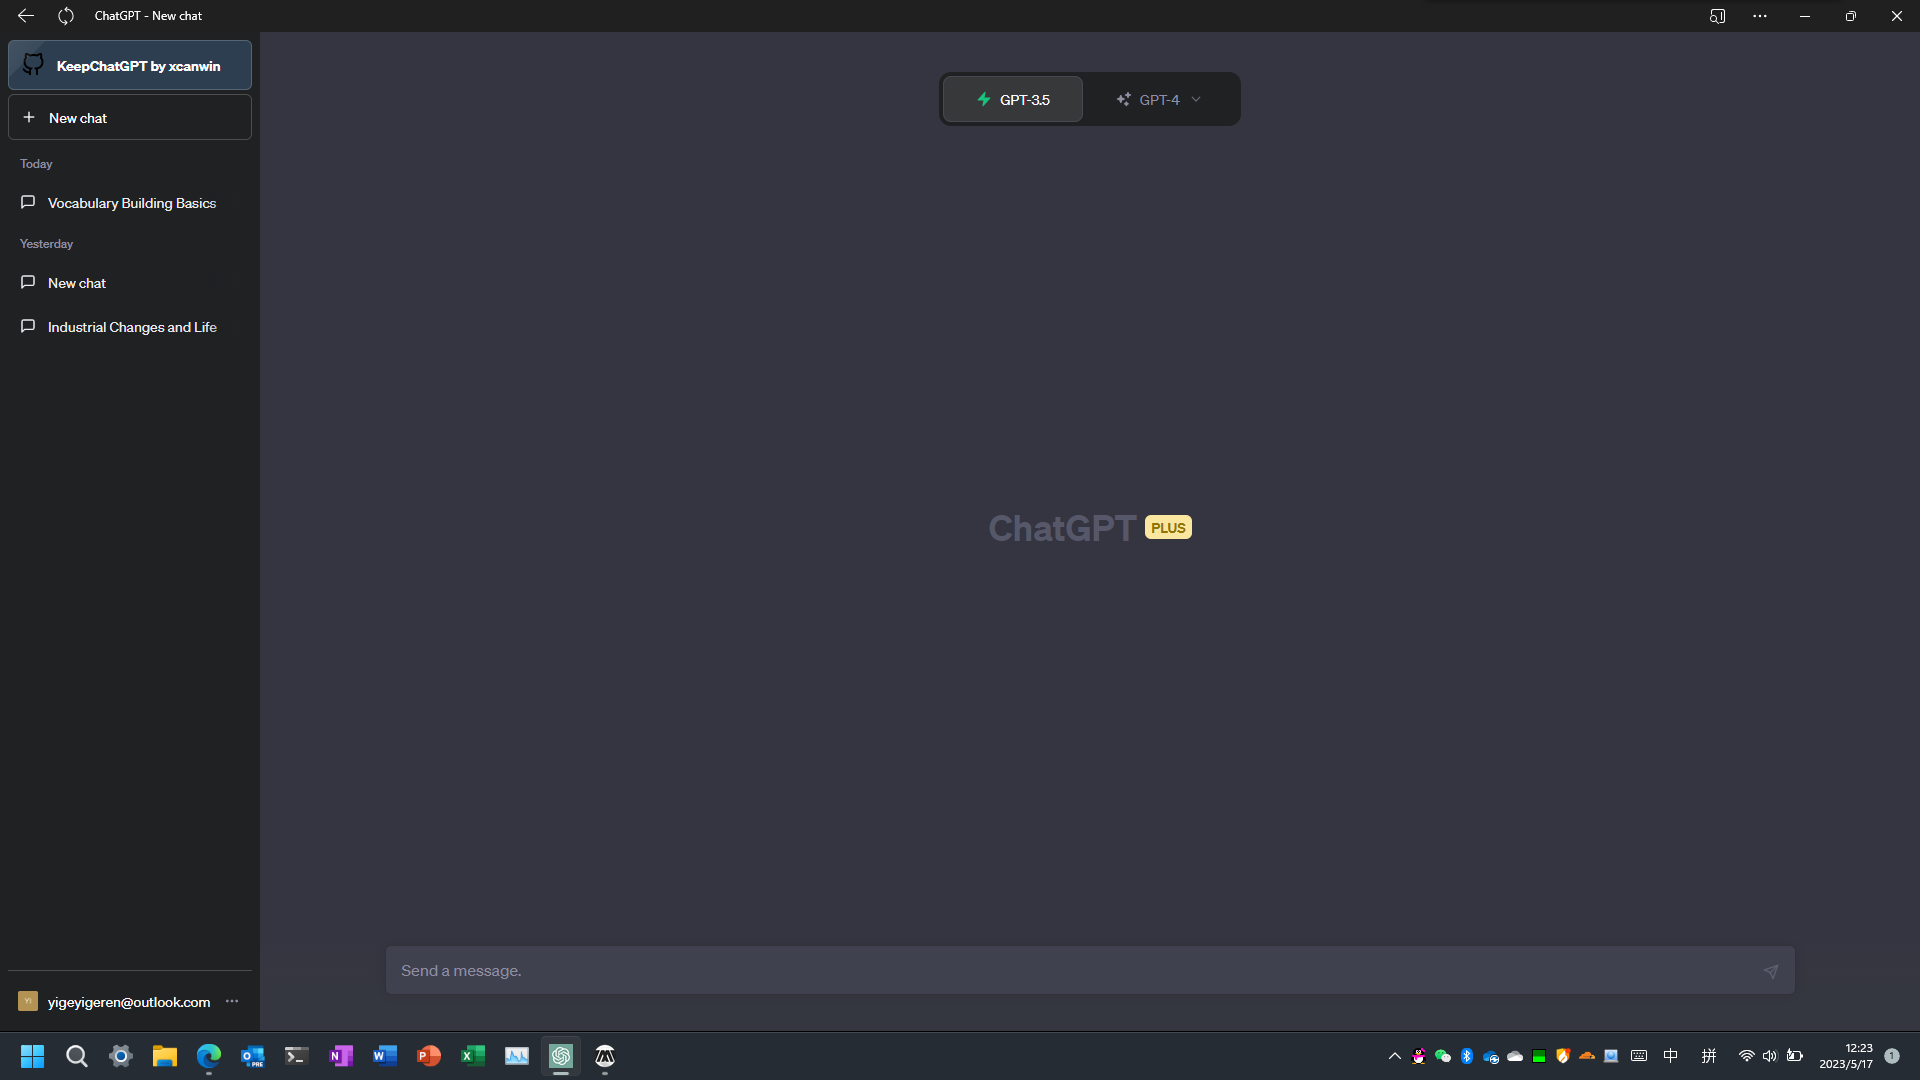Image resolution: width=1920 pixels, height=1080 pixels.
Task: Open the title bar three-dots menu
Action: [1760, 16]
